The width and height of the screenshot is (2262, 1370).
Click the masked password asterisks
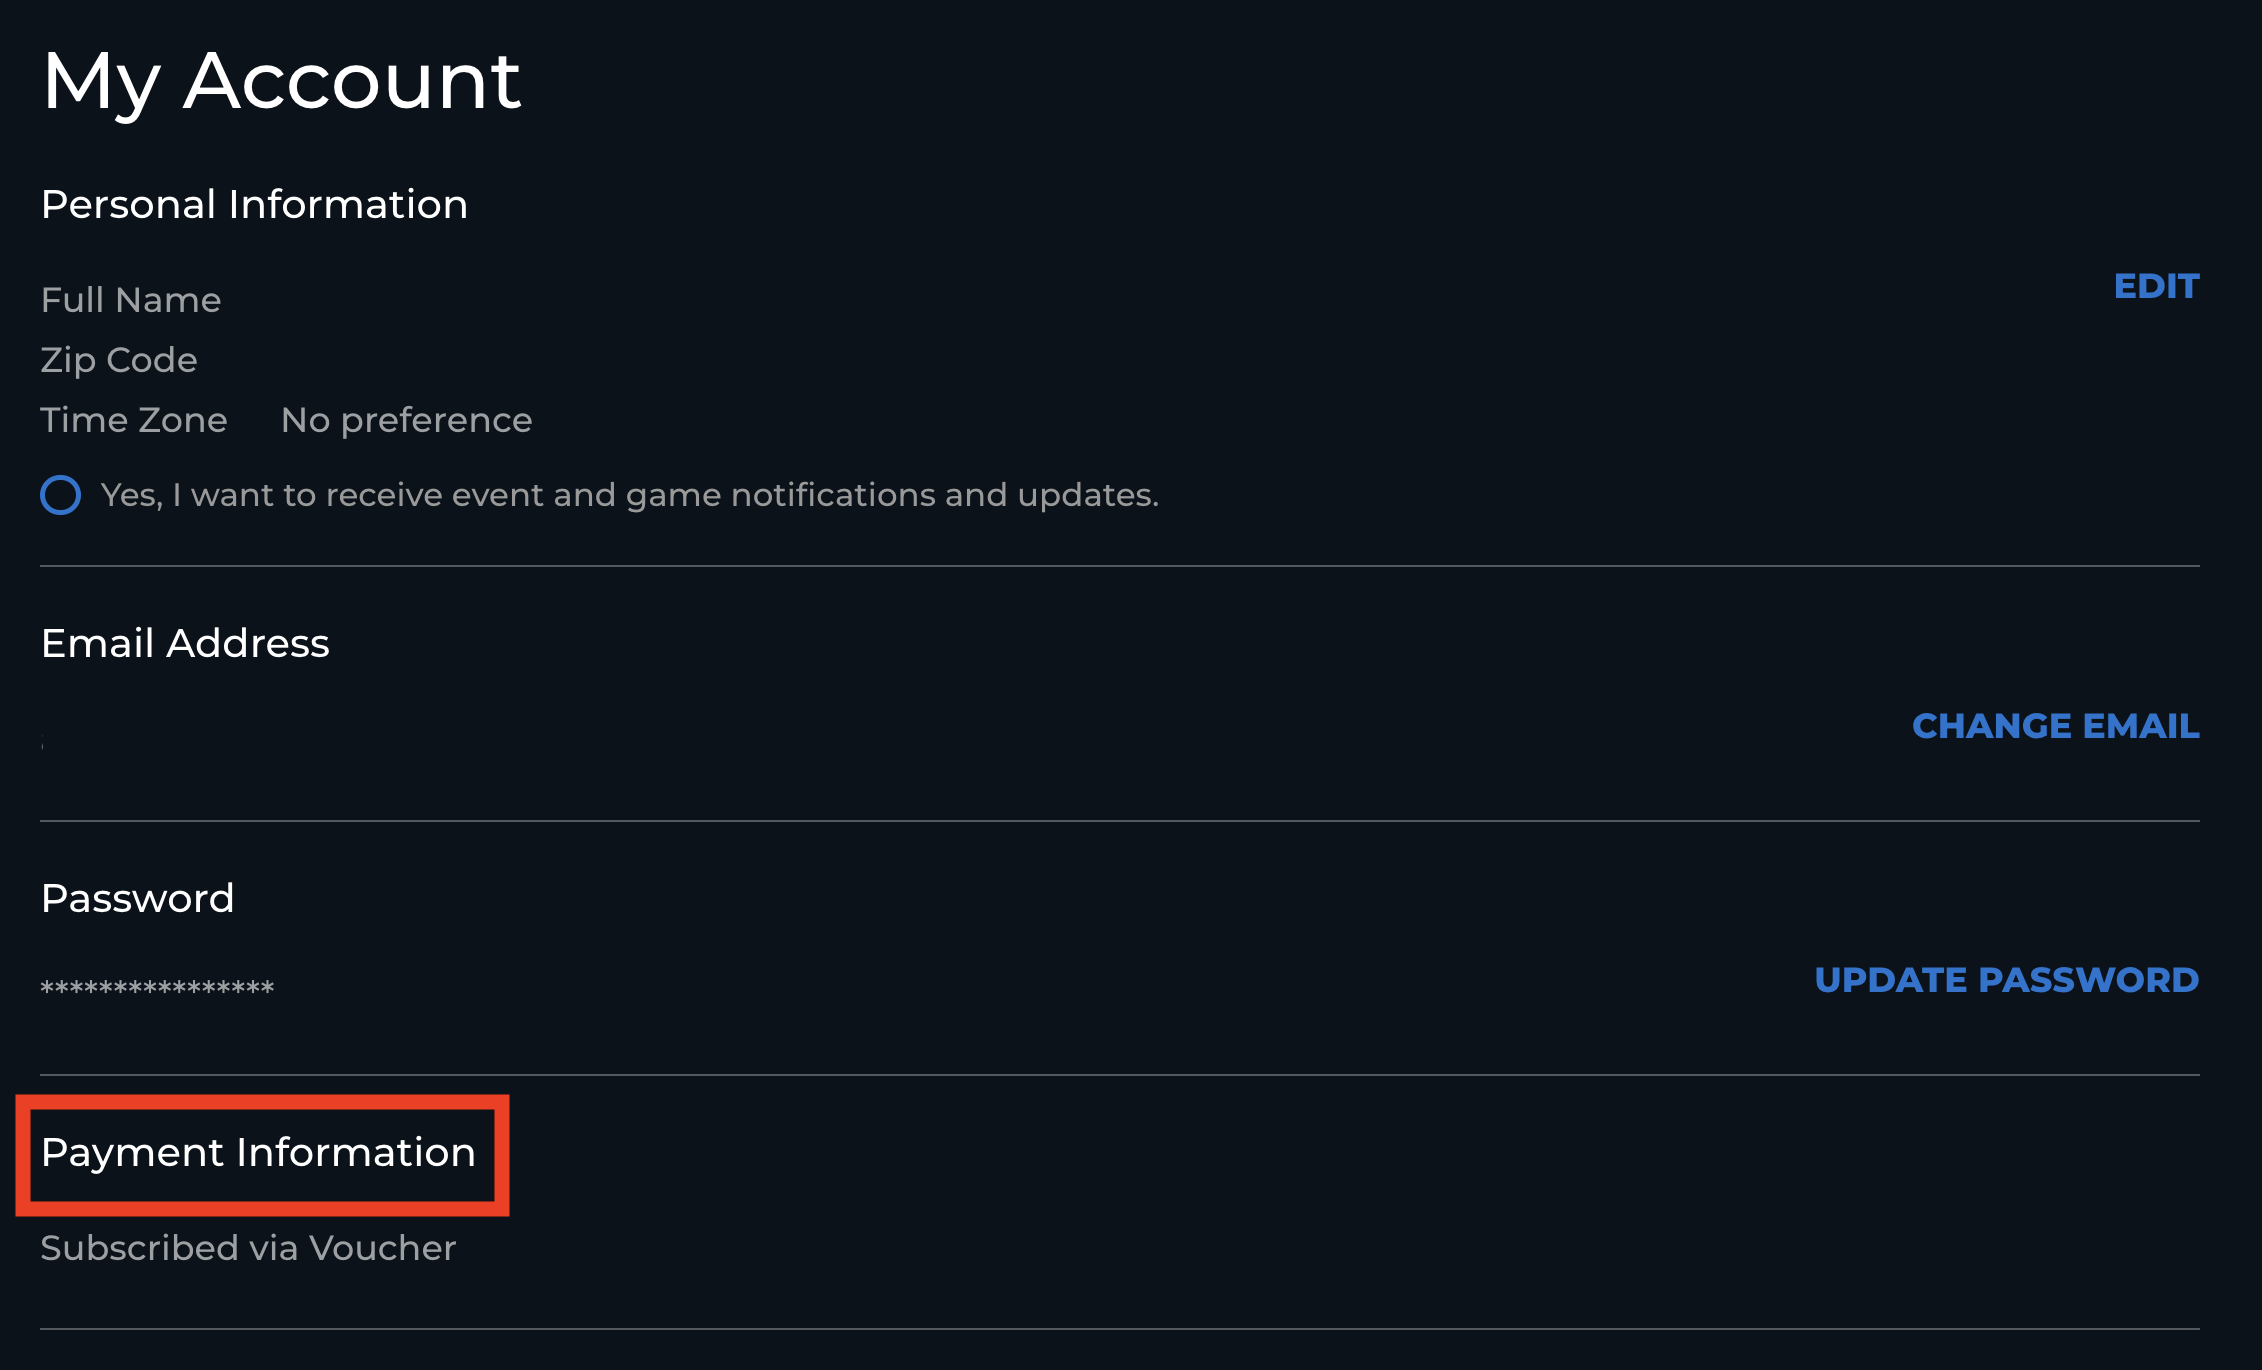pos(157,987)
